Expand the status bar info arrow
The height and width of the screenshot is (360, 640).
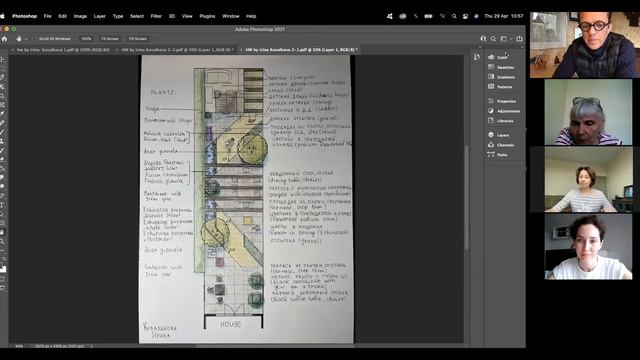pos(91,346)
